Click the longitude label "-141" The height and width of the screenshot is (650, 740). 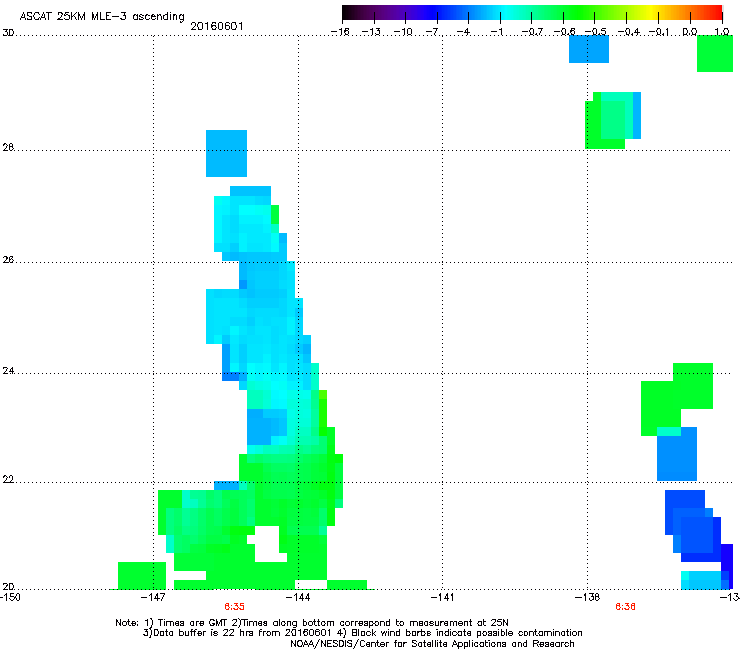(x=443, y=597)
